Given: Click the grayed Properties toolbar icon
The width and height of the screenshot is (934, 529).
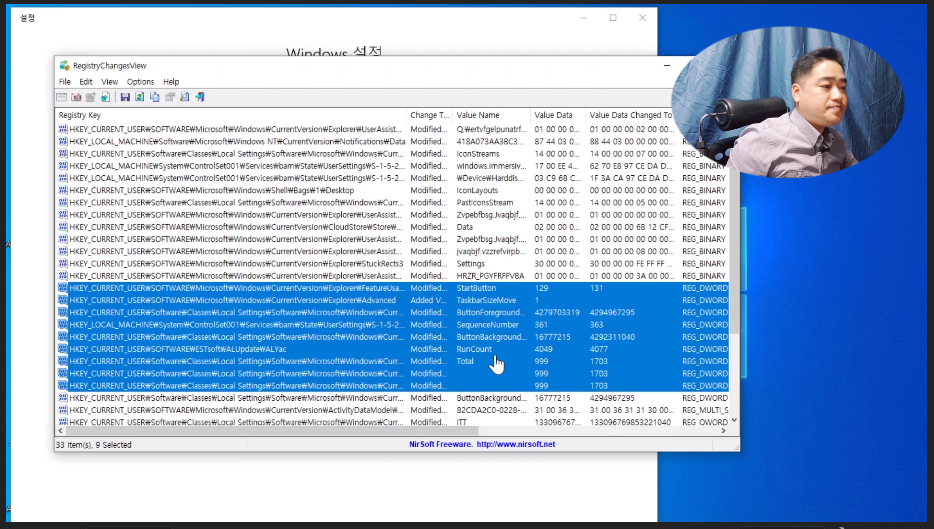Looking at the screenshot, I should coord(170,97).
